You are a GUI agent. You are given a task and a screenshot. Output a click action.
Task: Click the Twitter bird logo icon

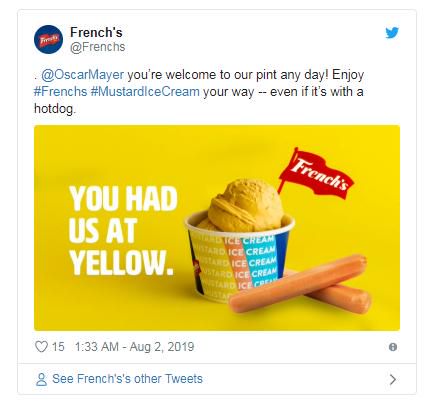point(392,33)
